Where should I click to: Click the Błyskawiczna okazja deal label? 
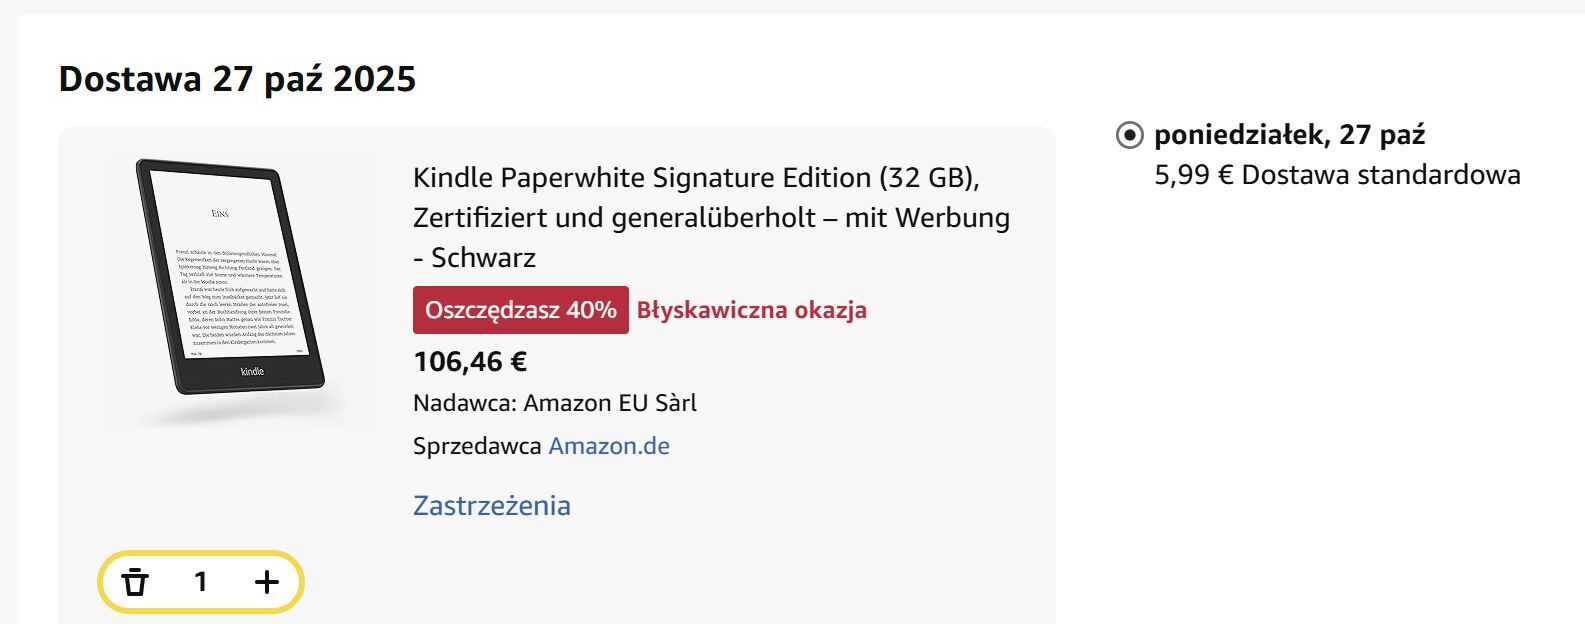(751, 310)
